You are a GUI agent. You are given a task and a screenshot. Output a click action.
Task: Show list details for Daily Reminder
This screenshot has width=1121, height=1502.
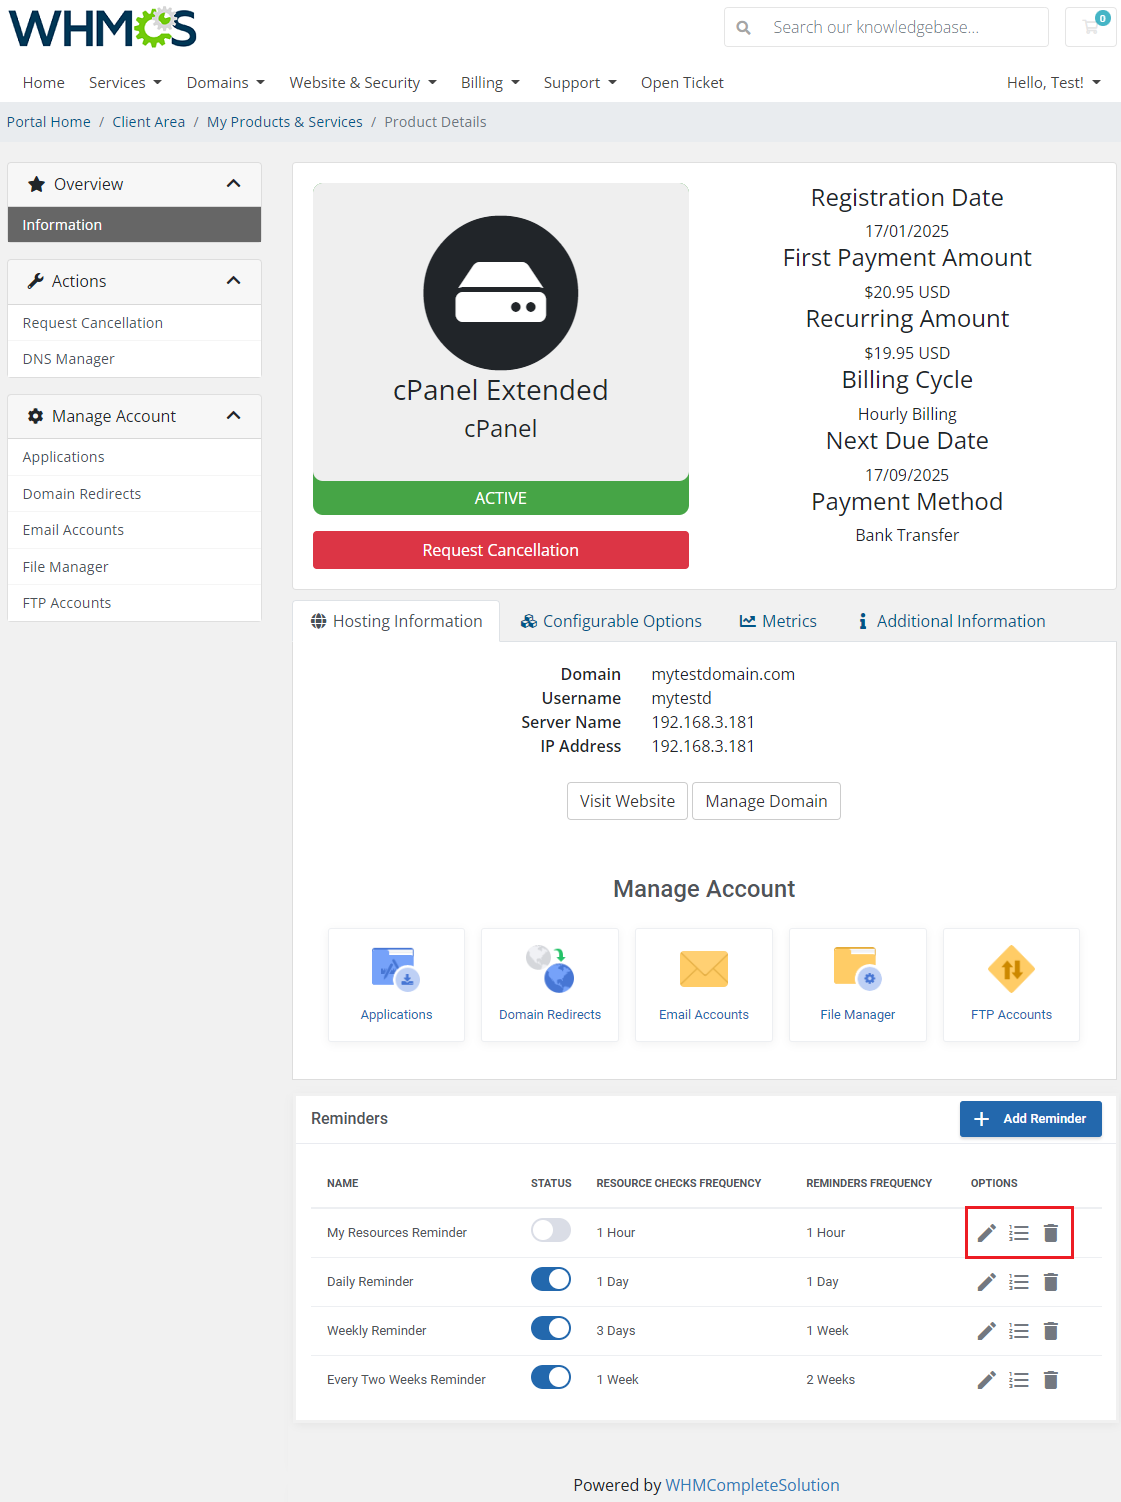(x=1019, y=1282)
